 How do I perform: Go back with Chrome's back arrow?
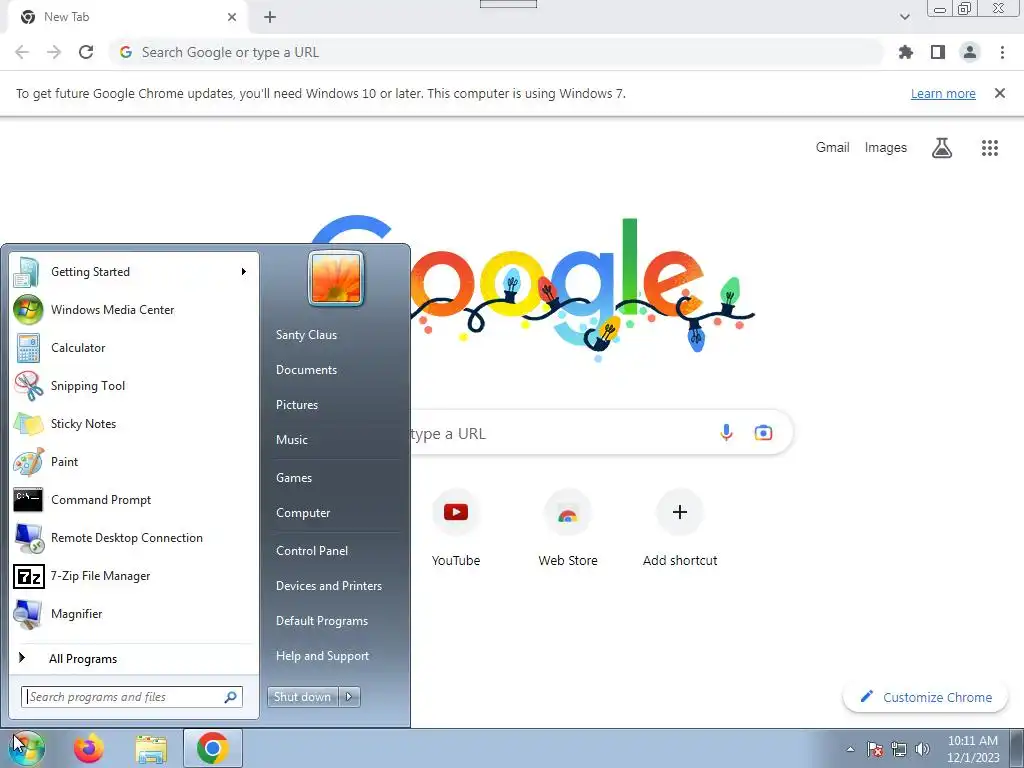[x=22, y=52]
